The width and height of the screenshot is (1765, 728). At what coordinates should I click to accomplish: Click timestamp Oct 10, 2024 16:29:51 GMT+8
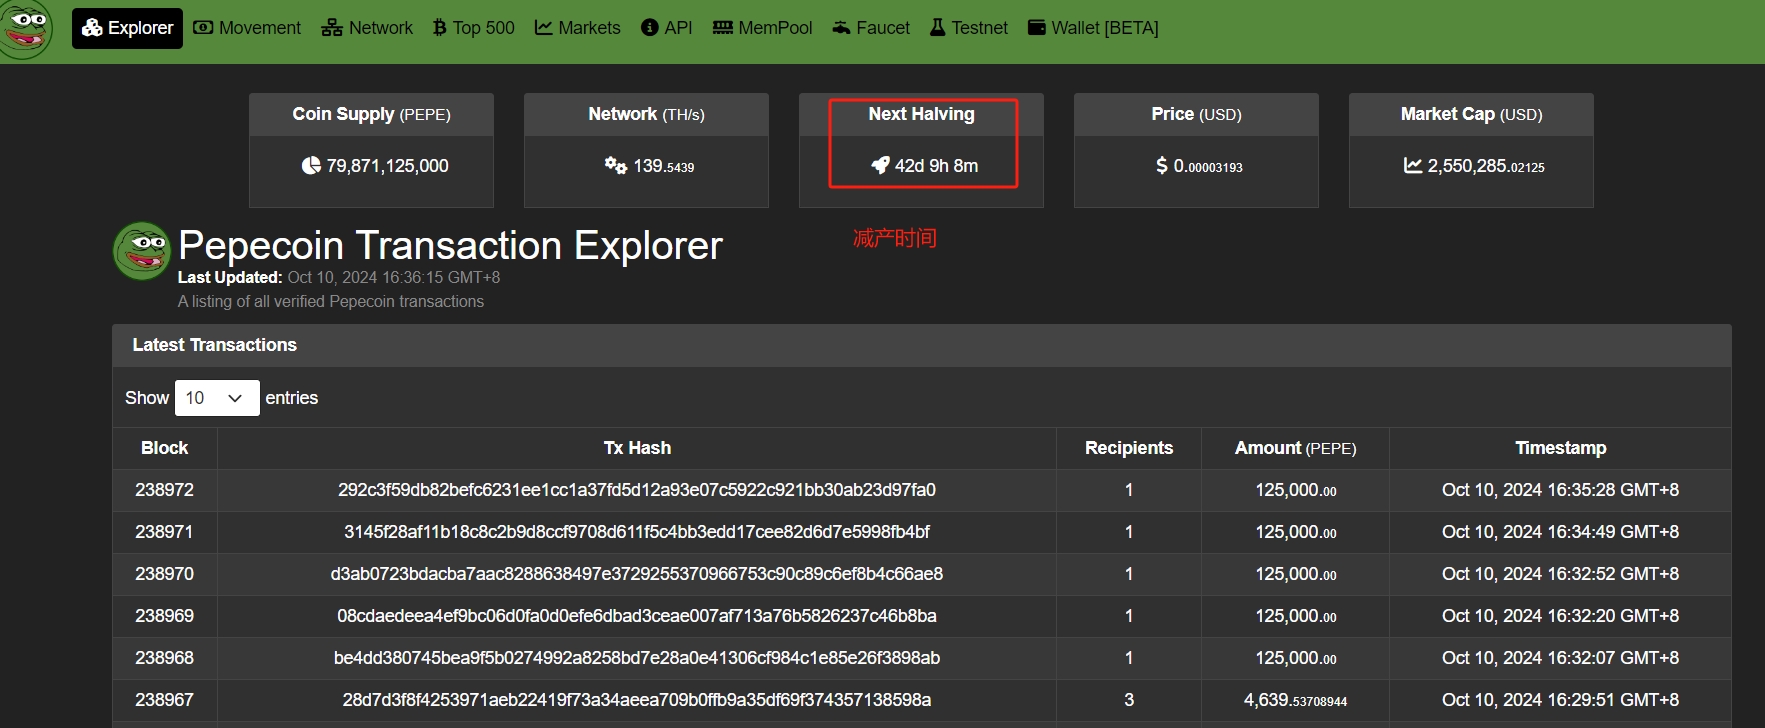tap(1560, 700)
